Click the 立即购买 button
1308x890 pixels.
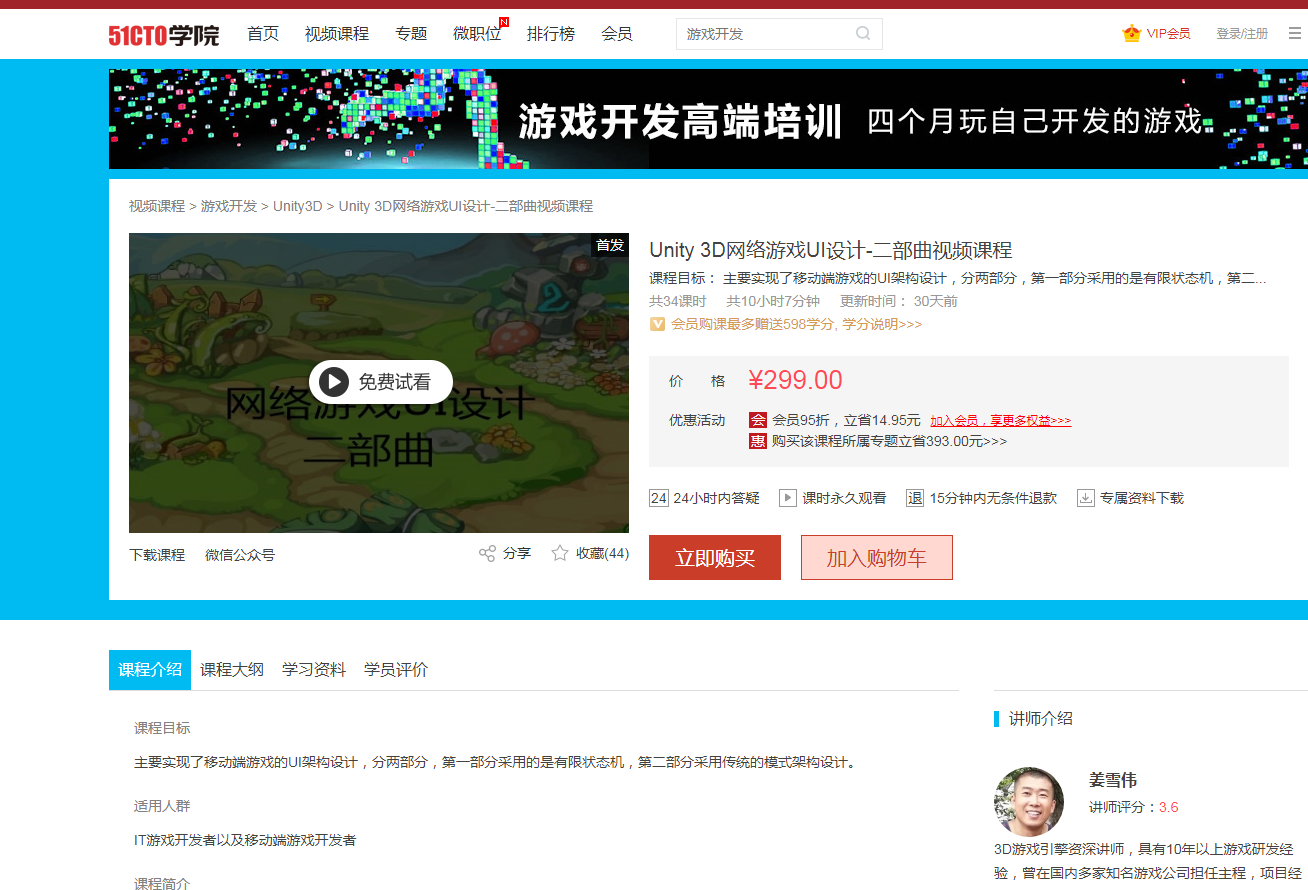click(715, 558)
